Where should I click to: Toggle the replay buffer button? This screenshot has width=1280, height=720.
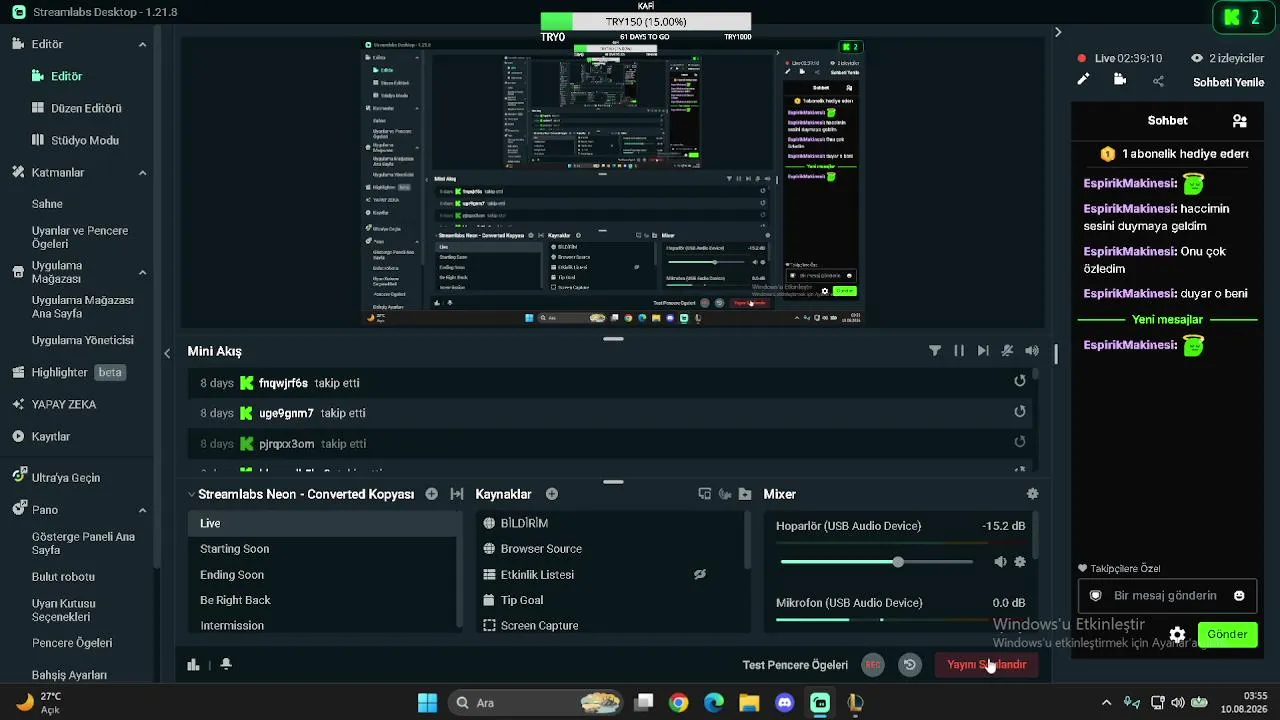tap(909, 665)
